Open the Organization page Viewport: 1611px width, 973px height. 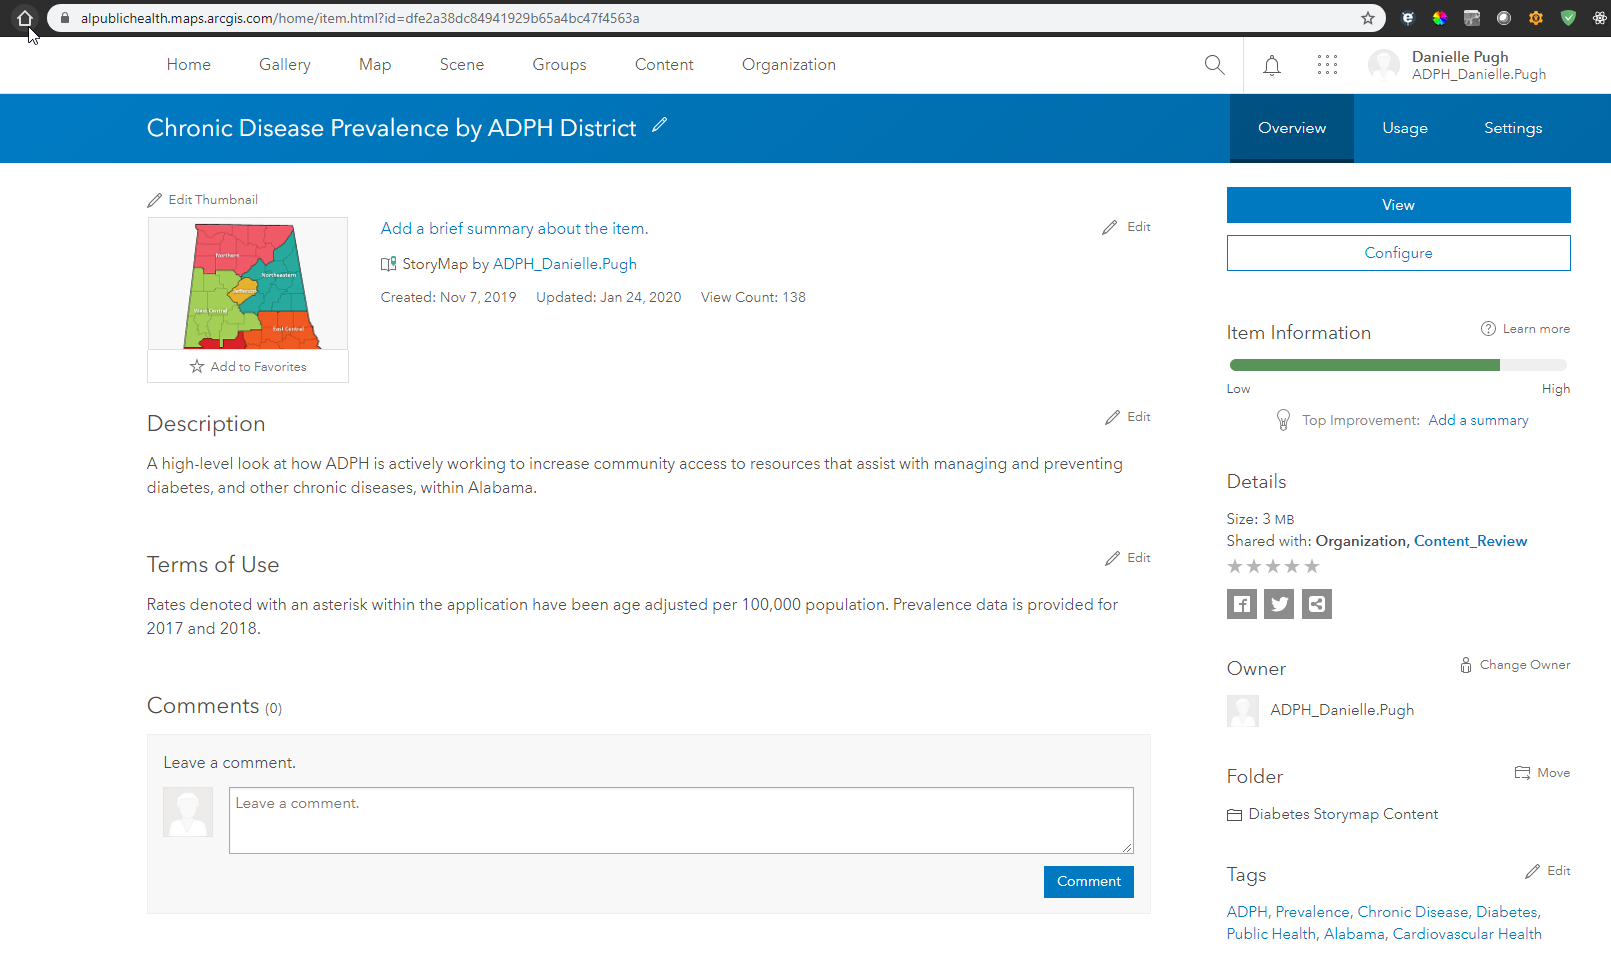[x=789, y=65]
